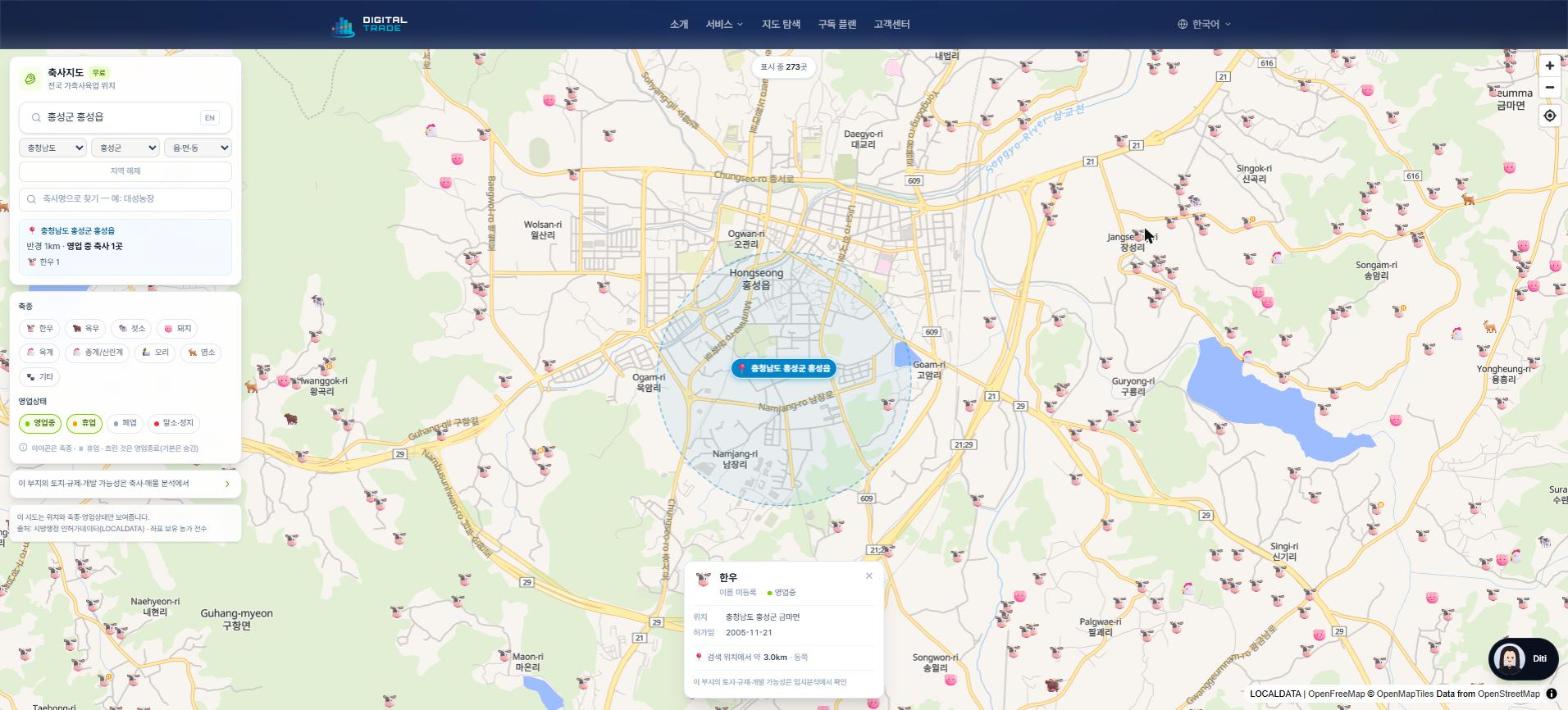Enable the 폐업 status filter
This screenshot has width=1568, height=710.
125,424
